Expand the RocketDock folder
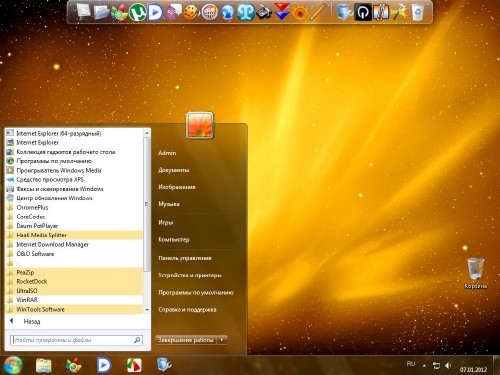500x375 pixels. (x=74, y=281)
